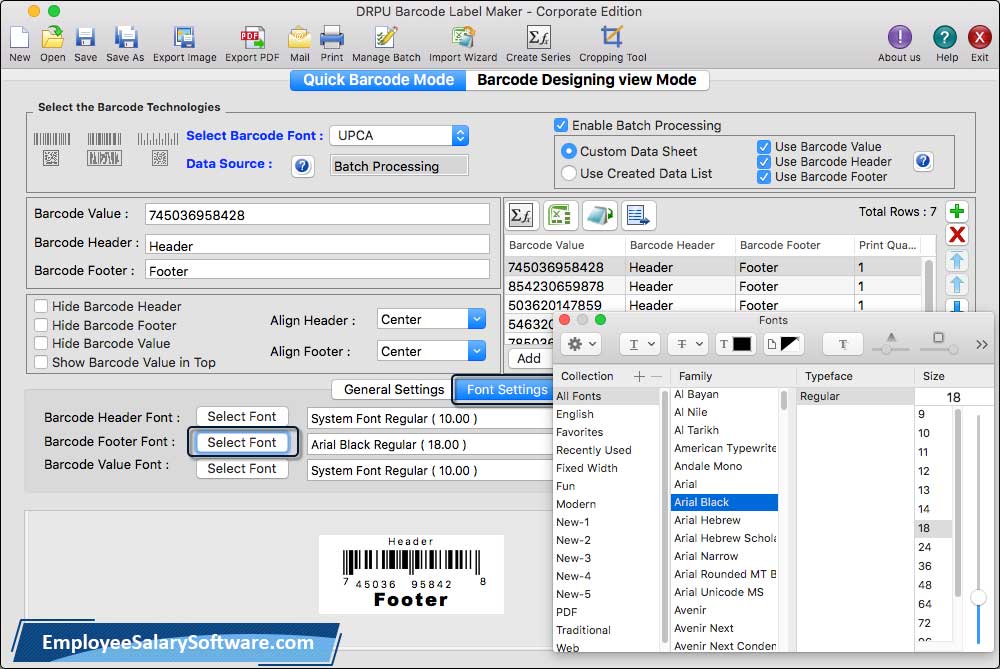Viewport: 1000px width, 669px height.
Task: Toggle Use Barcode Footer checkbox
Action: point(763,177)
